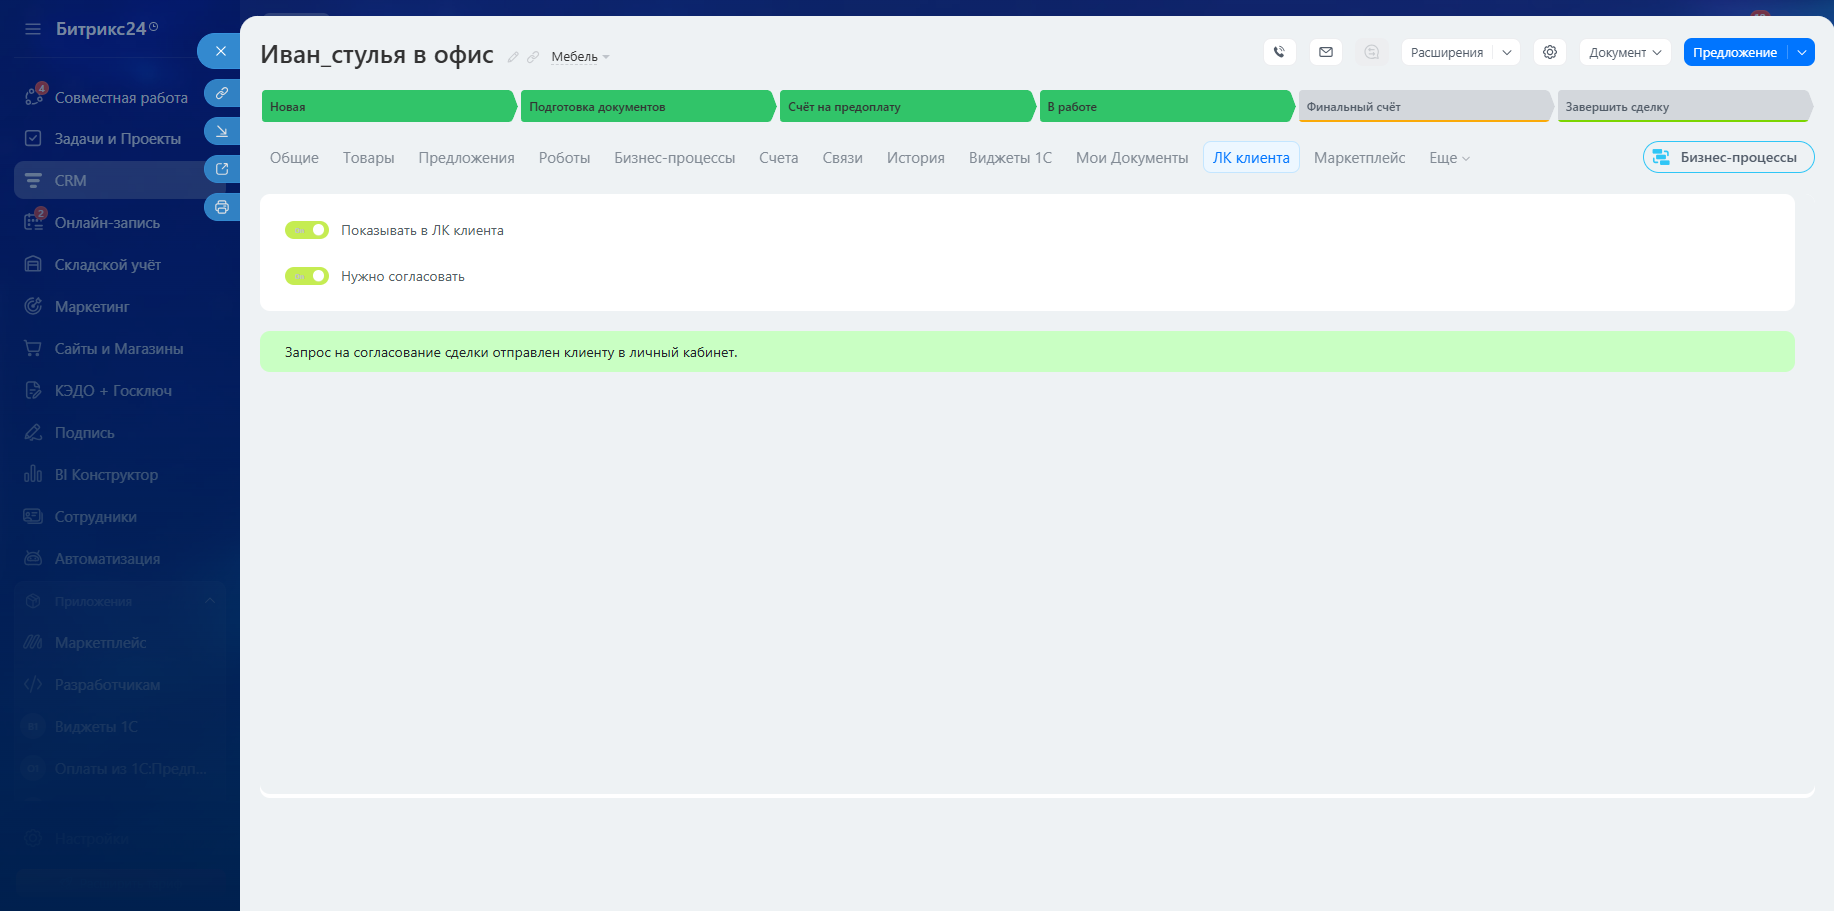Image resolution: width=1834 pixels, height=911 pixels.
Task: Open the Подпись section
Action: tap(84, 433)
